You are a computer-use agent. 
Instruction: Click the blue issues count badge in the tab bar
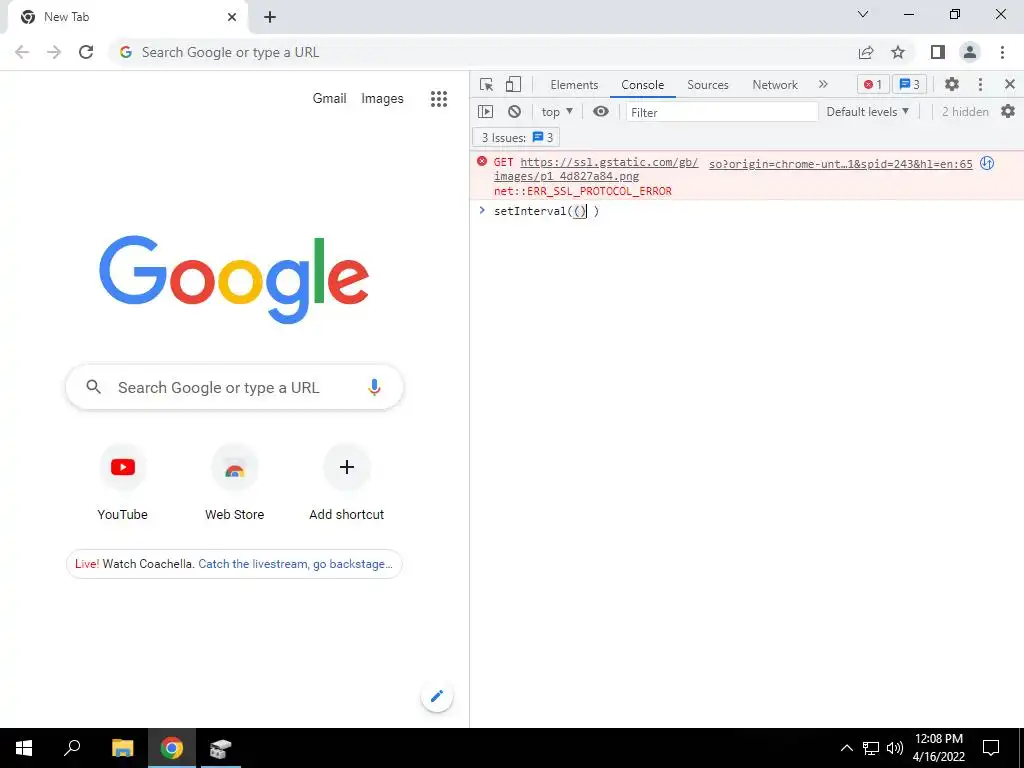click(x=909, y=84)
